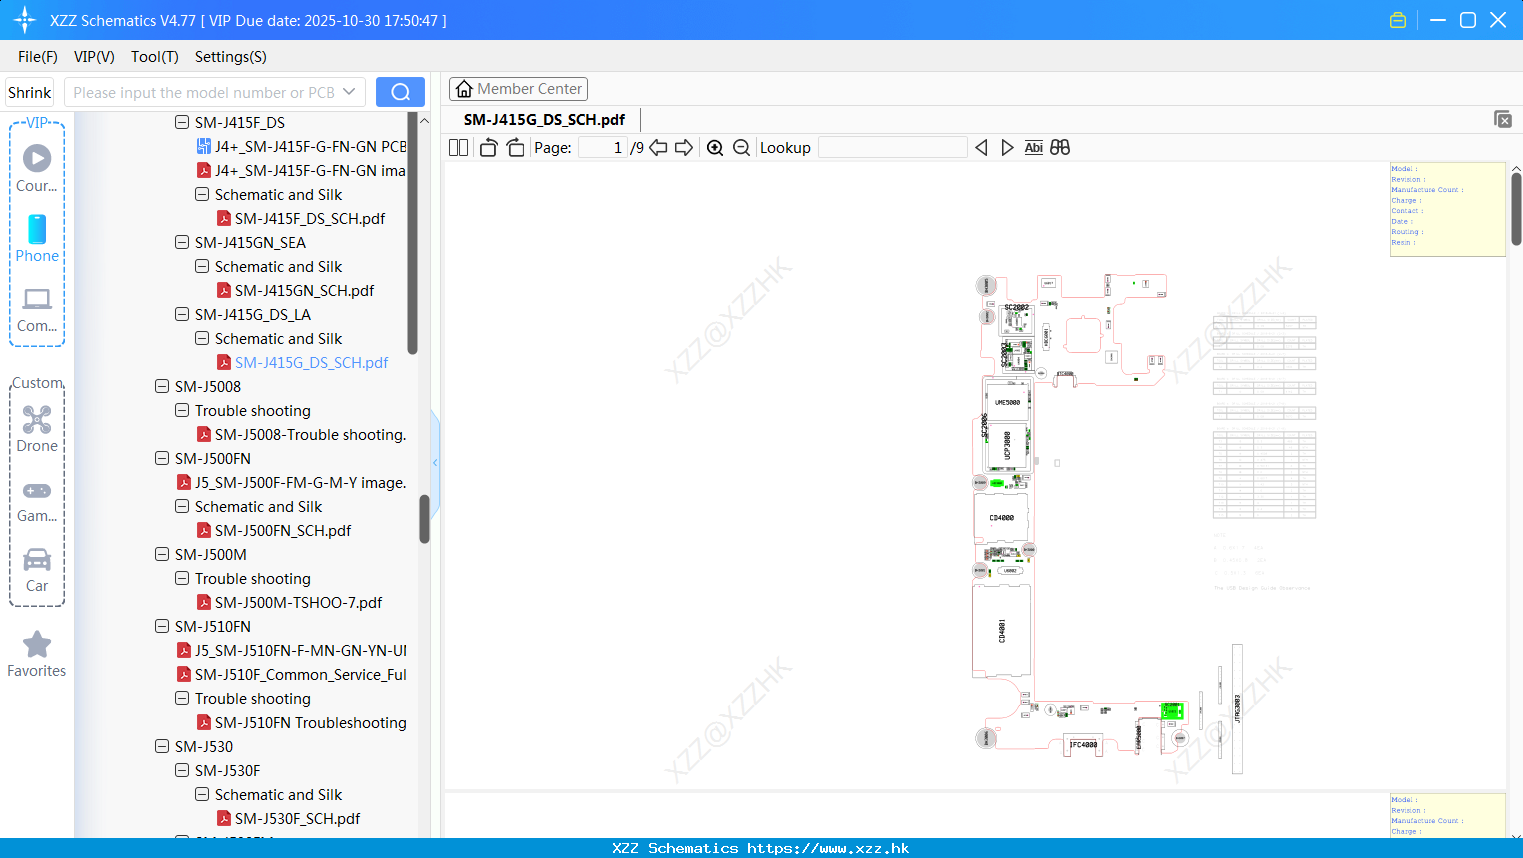Collapse Schematic and Silk under SM-J500FN
This screenshot has height=858, width=1523.
coord(182,506)
